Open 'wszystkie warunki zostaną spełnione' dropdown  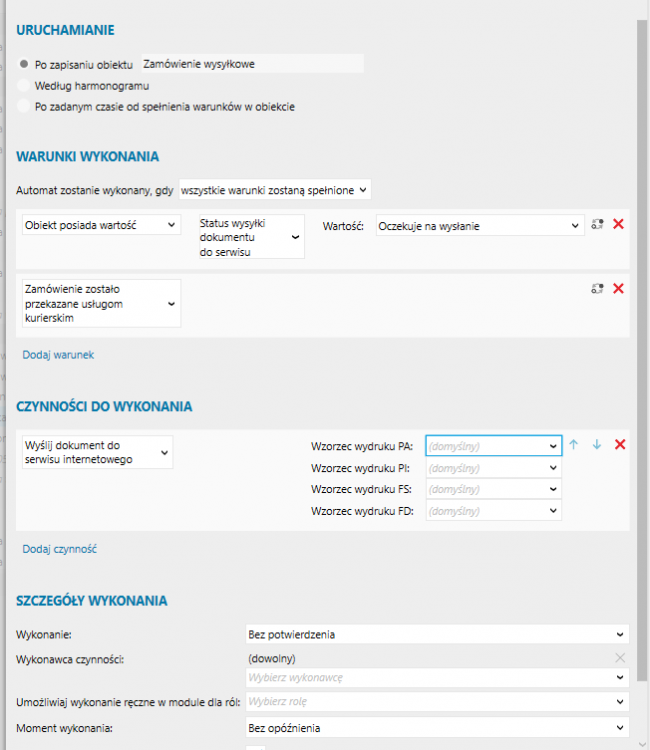[275, 190]
